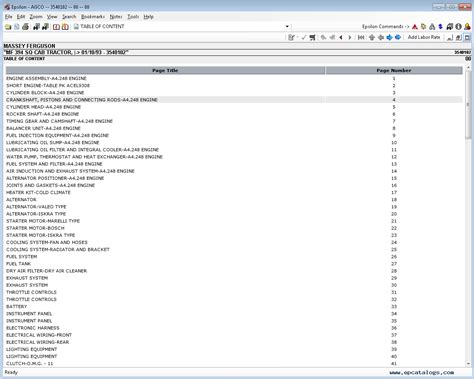Click the gray up arrow navigation icon
The height and width of the screenshot is (379, 474).
tap(372, 37)
